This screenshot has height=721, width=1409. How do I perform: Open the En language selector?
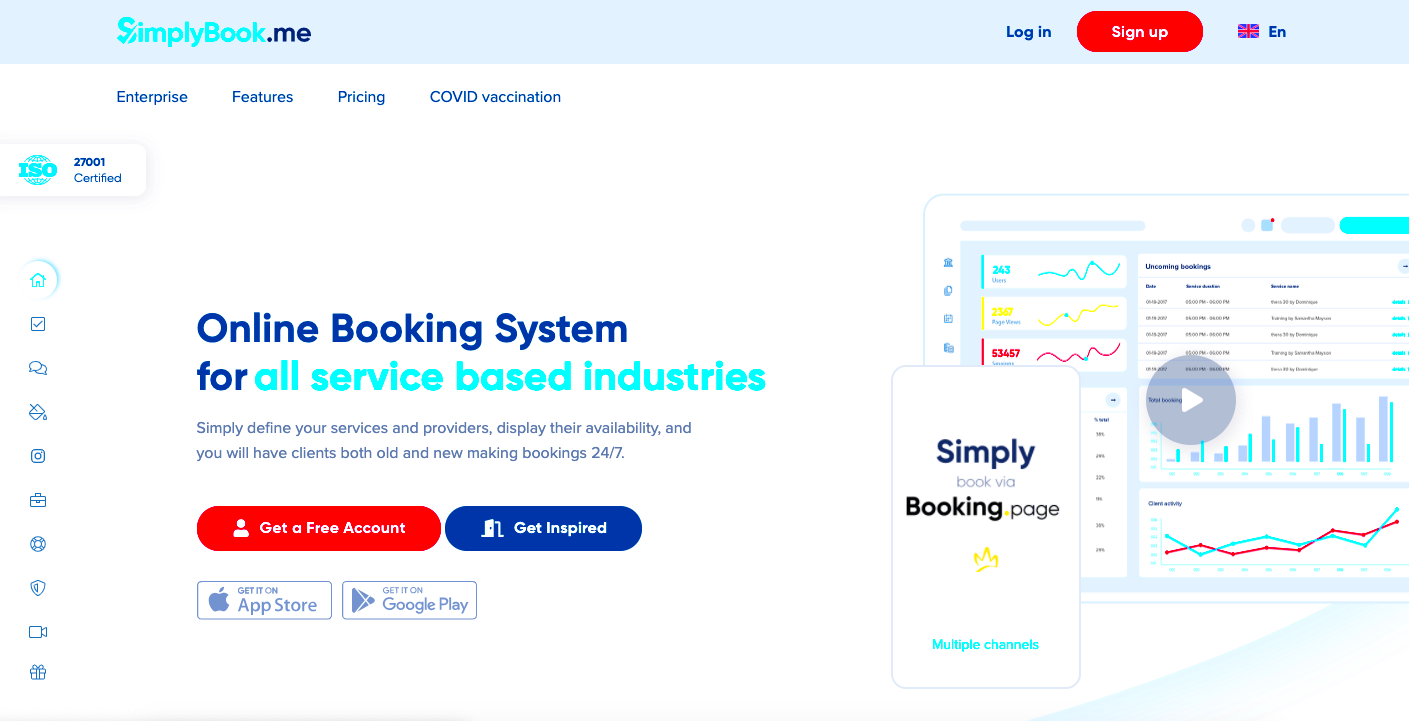coord(1277,32)
